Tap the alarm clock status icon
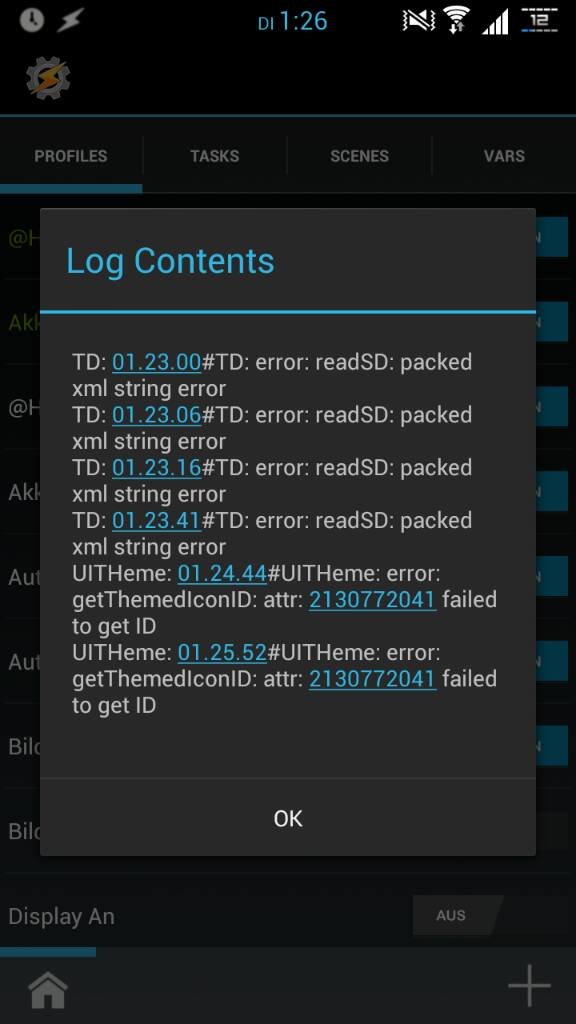The height and width of the screenshot is (1024, 576). pyautogui.click(x=31, y=20)
